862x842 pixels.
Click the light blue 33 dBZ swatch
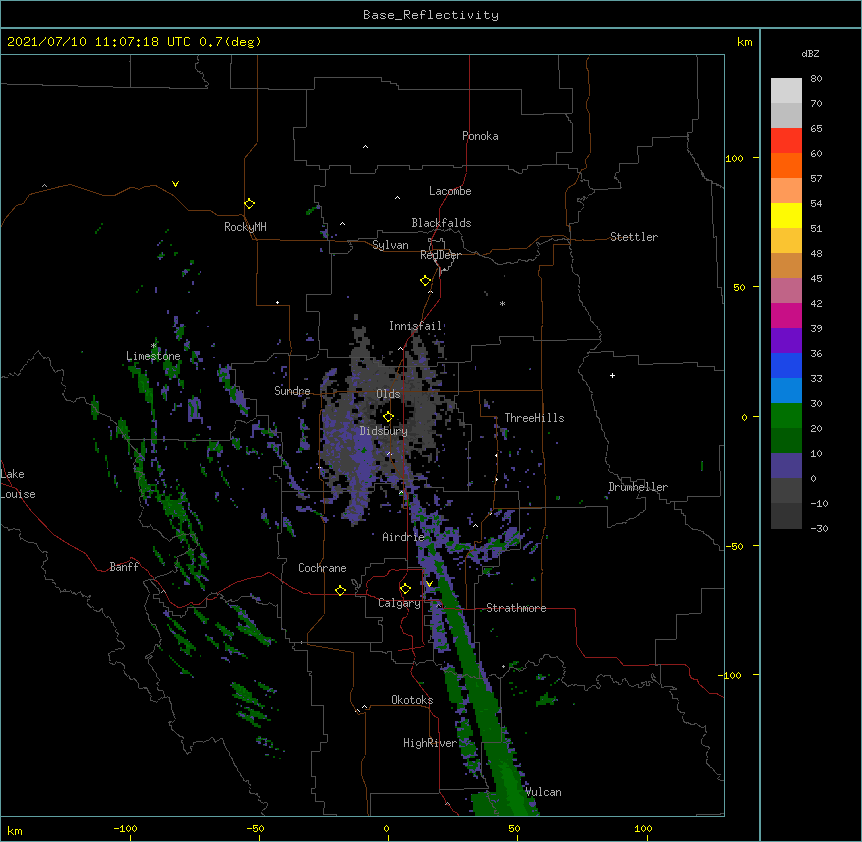click(786, 390)
